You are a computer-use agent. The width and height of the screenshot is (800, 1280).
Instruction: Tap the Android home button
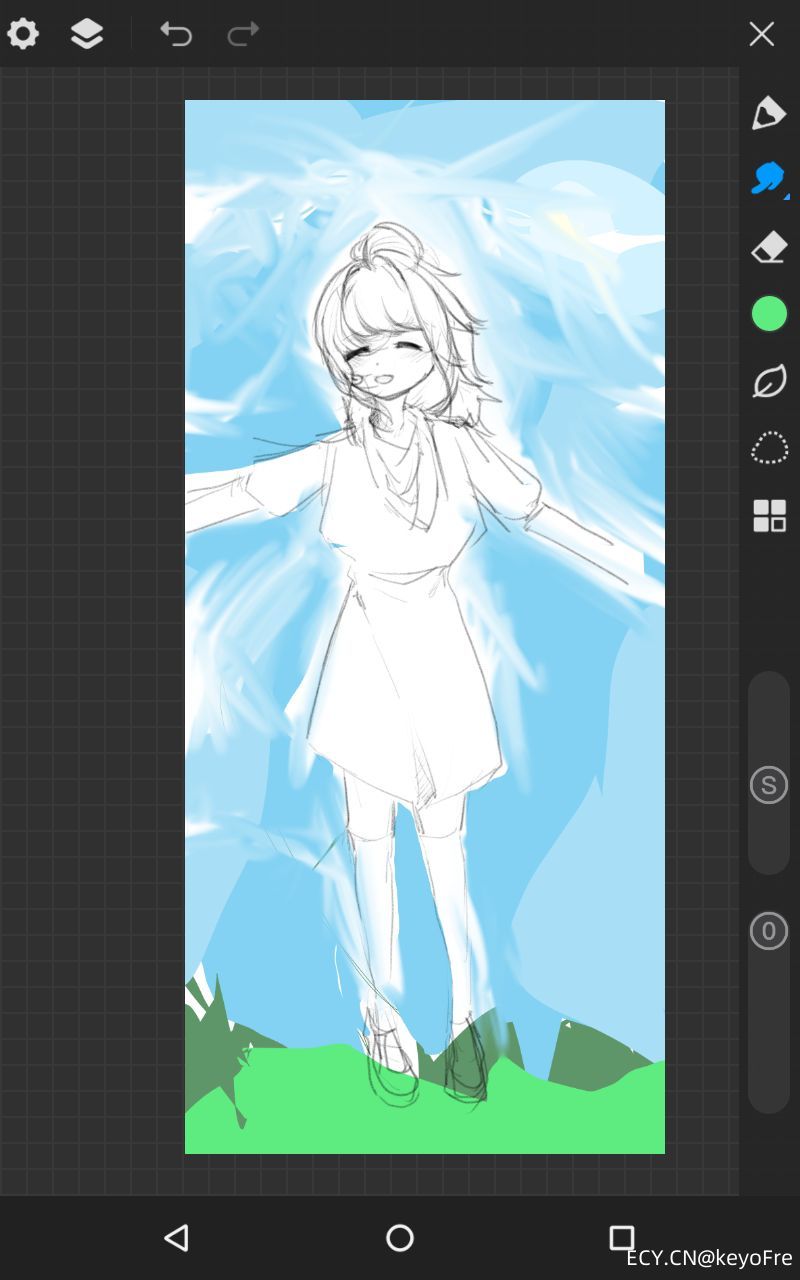click(400, 1238)
